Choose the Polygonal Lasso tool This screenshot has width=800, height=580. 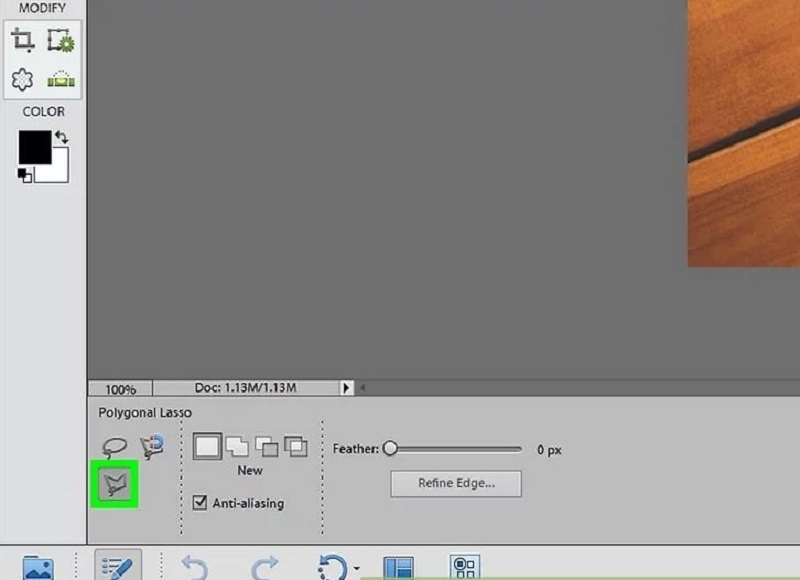[114, 484]
